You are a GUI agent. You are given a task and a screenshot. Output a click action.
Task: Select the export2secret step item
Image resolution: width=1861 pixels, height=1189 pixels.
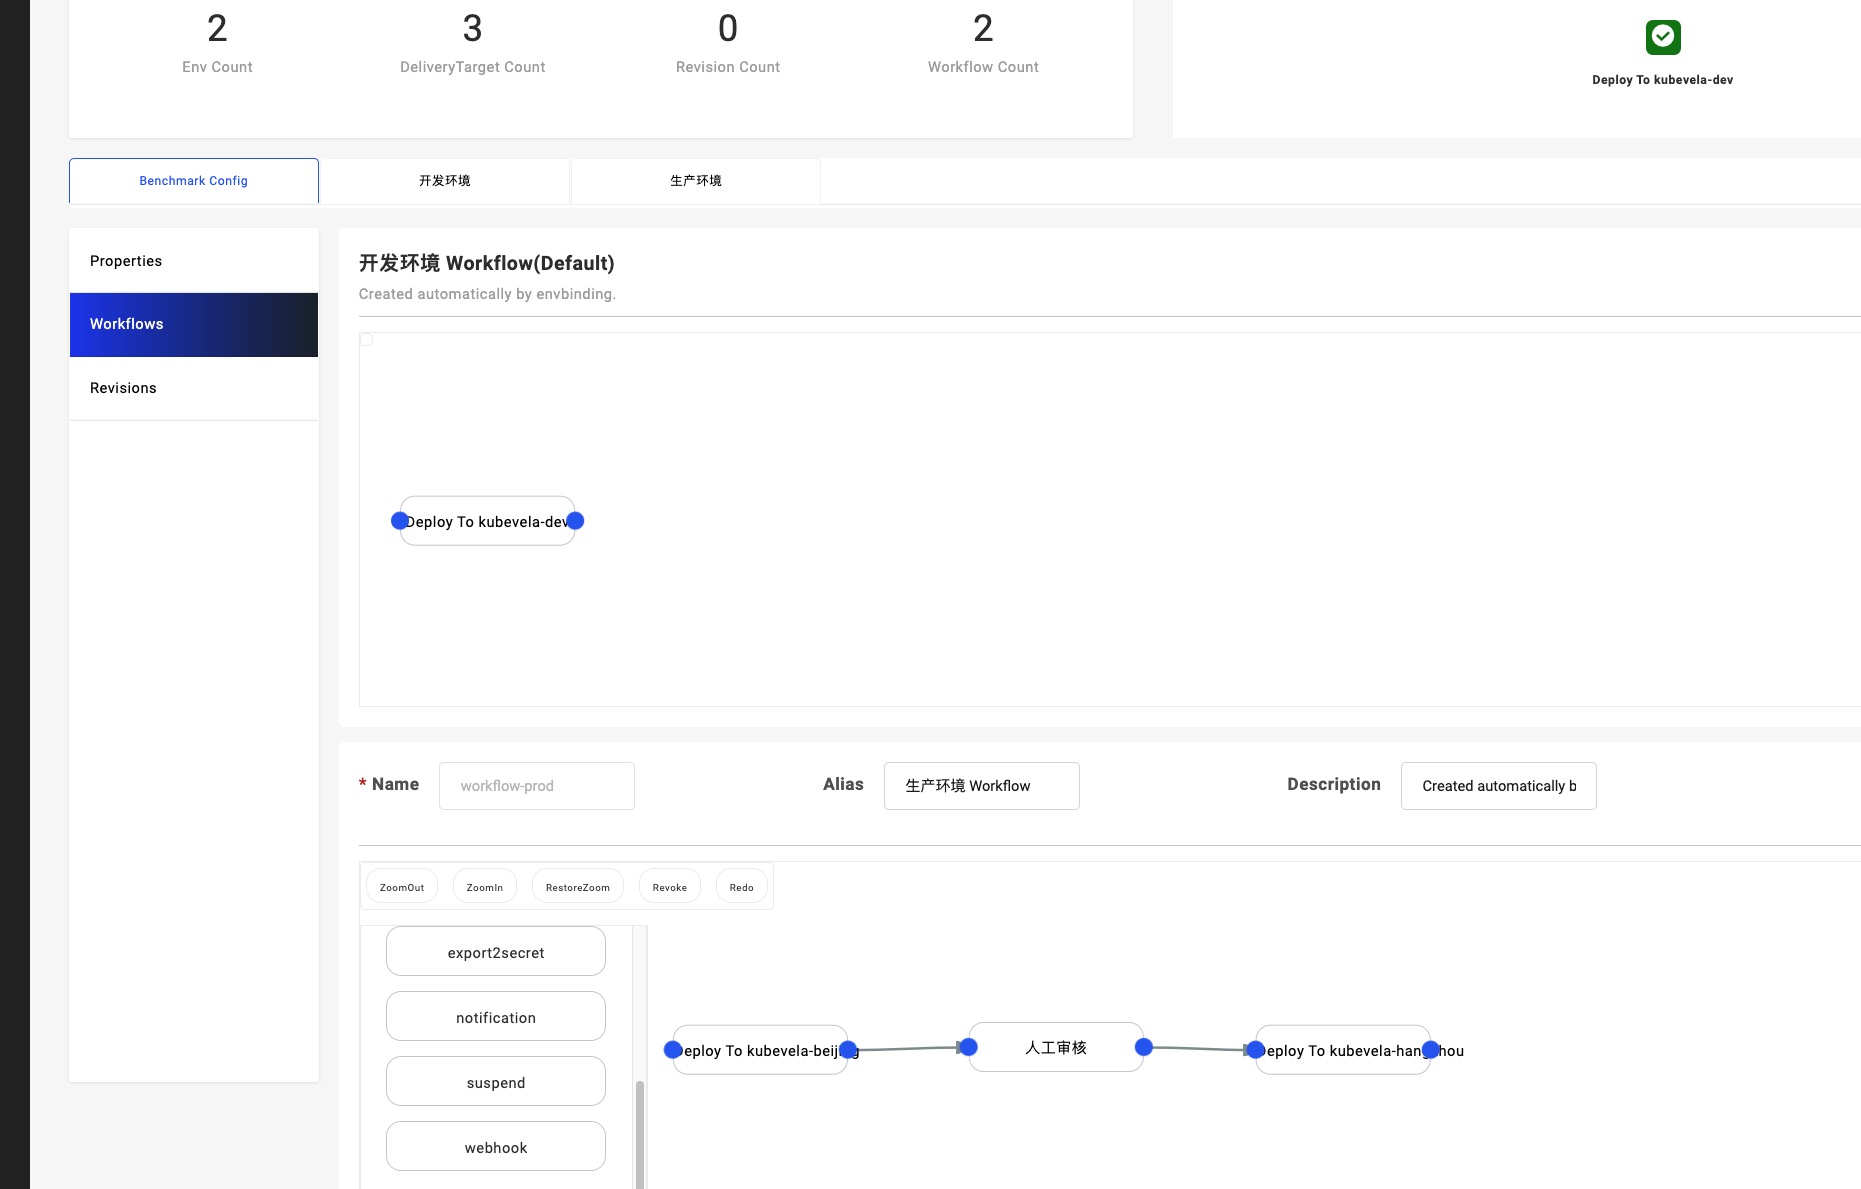tap(496, 952)
